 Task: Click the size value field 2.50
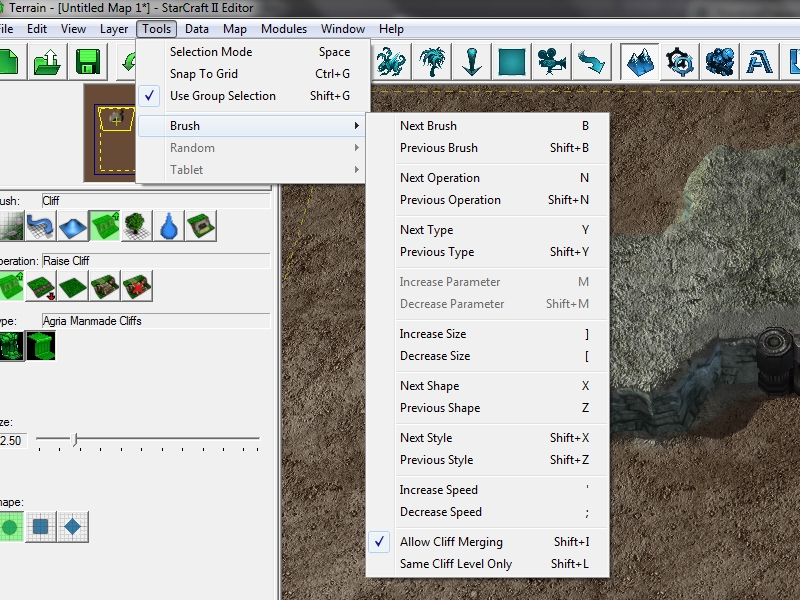coord(13,441)
